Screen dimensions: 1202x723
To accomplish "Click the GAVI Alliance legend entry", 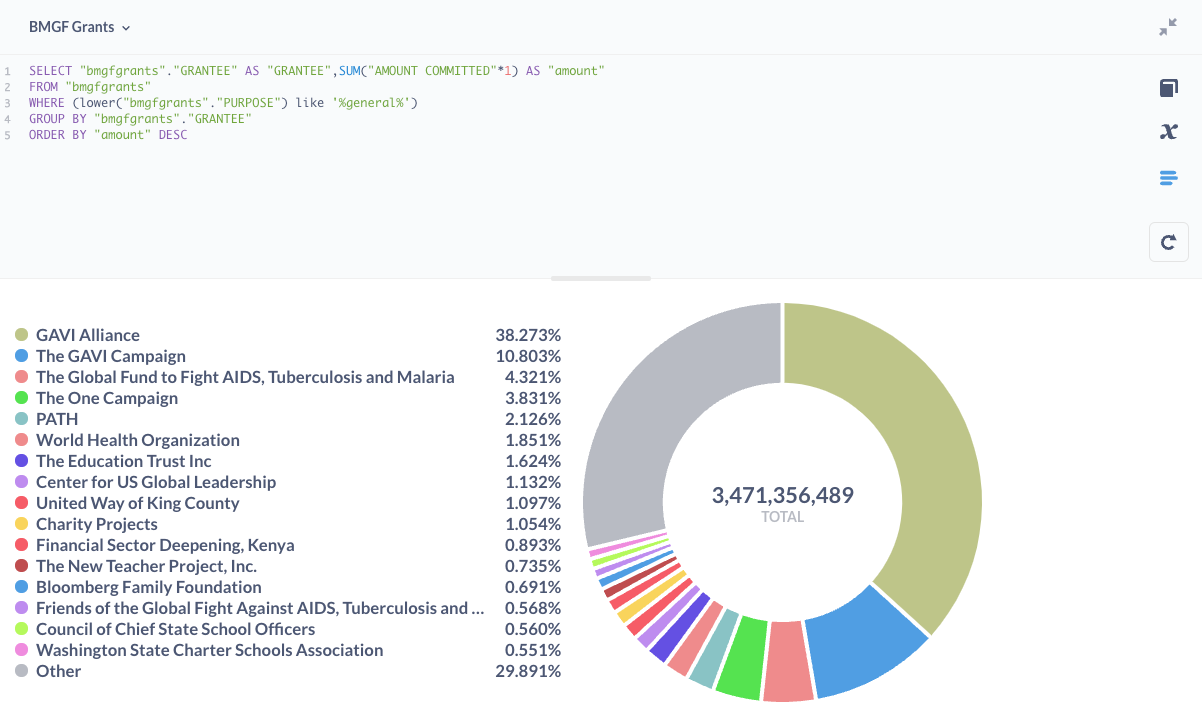I will tap(88, 335).
